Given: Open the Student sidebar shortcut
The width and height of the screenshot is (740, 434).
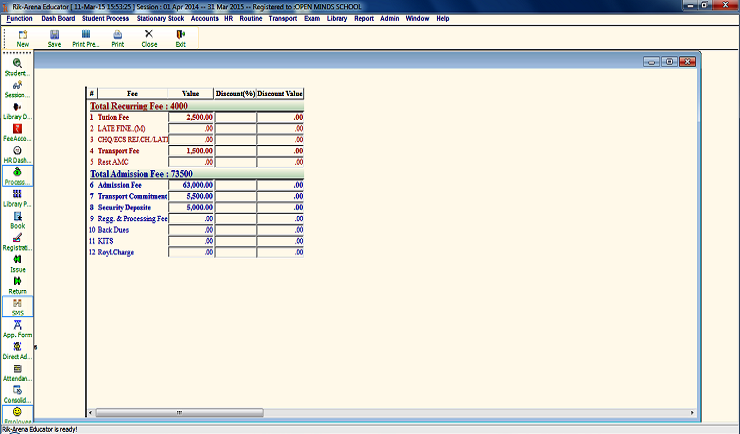Looking at the screenshot, I should (x=17, y=67).
